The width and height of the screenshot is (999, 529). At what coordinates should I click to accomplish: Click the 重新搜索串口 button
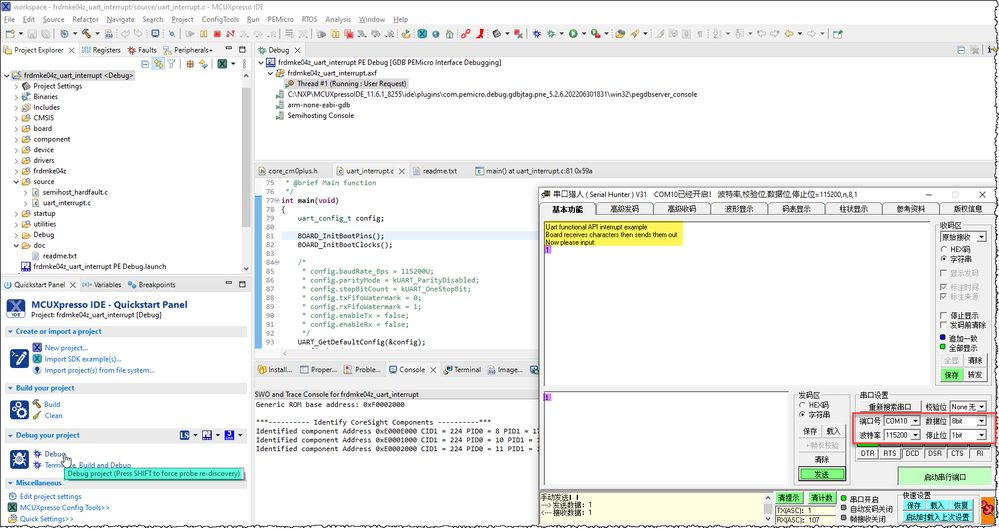[x=890, y=407]
